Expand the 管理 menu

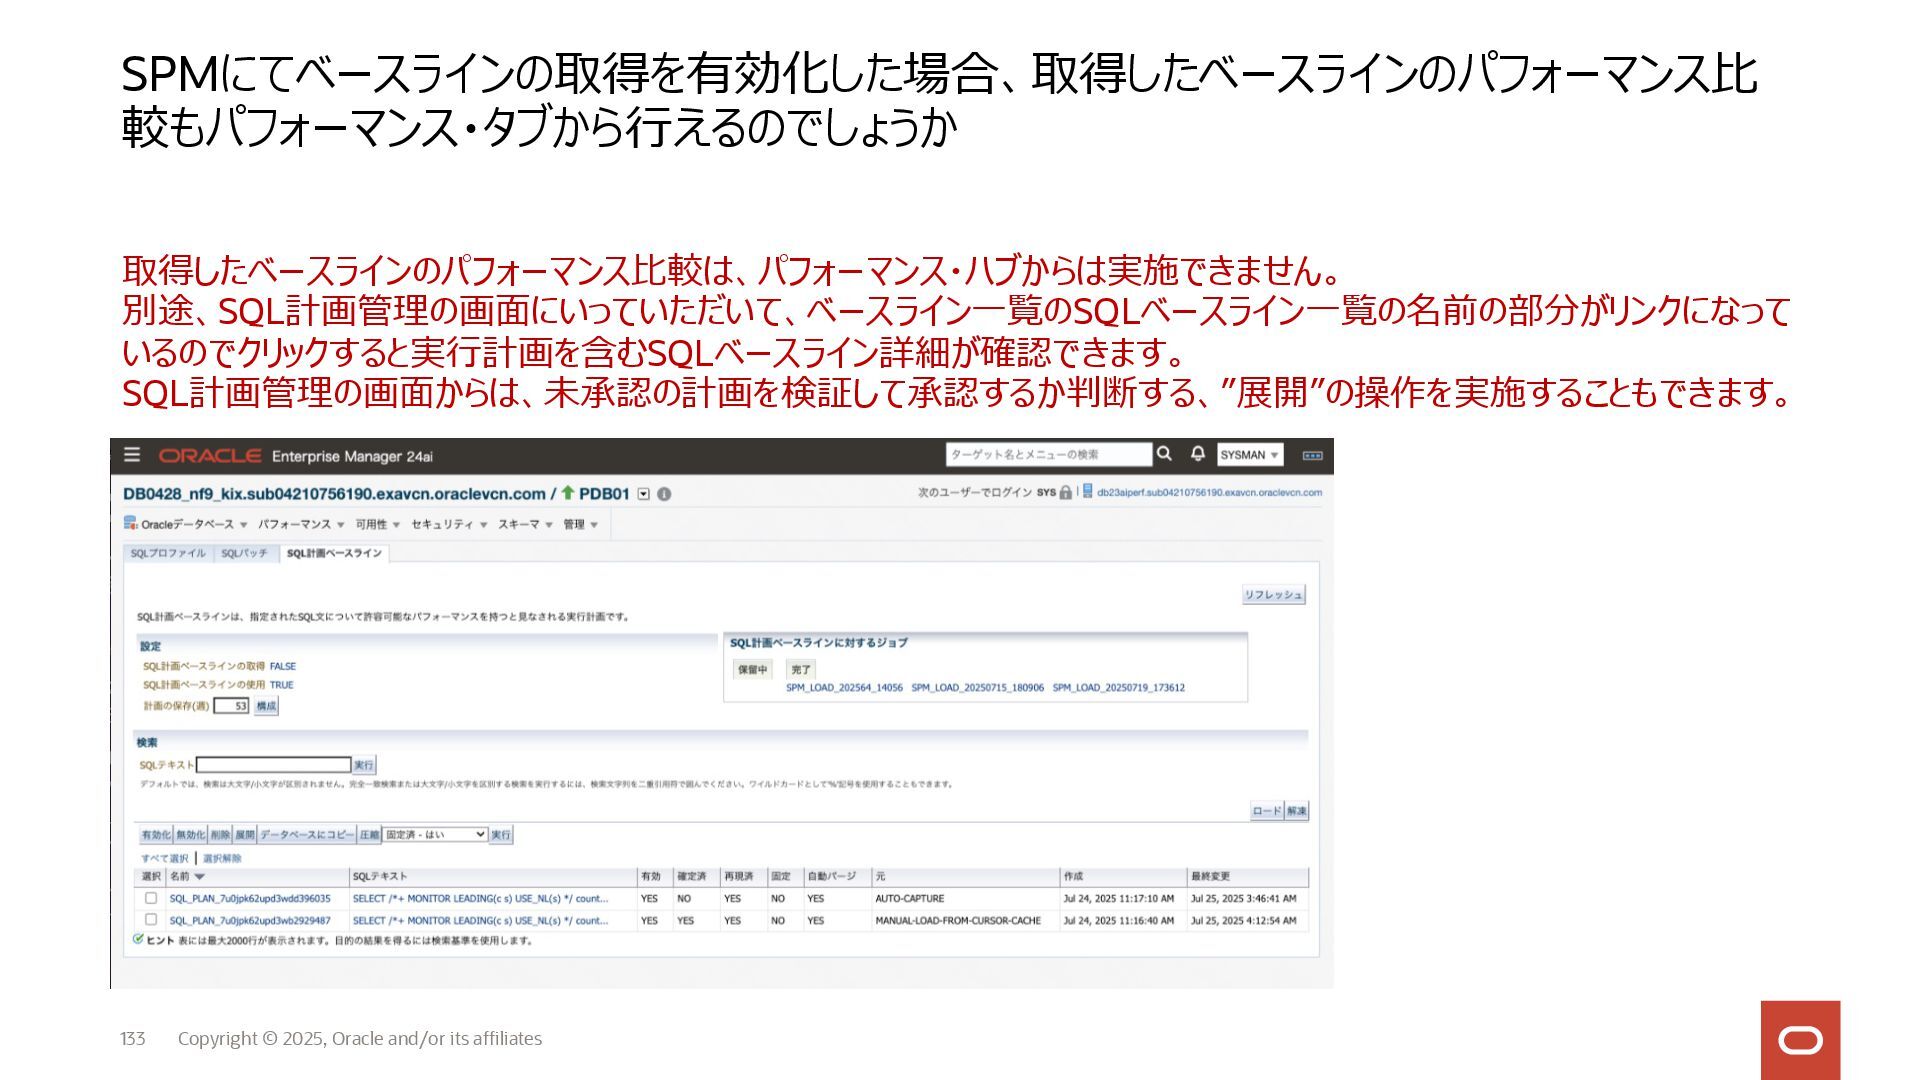(x=580, y=524)
